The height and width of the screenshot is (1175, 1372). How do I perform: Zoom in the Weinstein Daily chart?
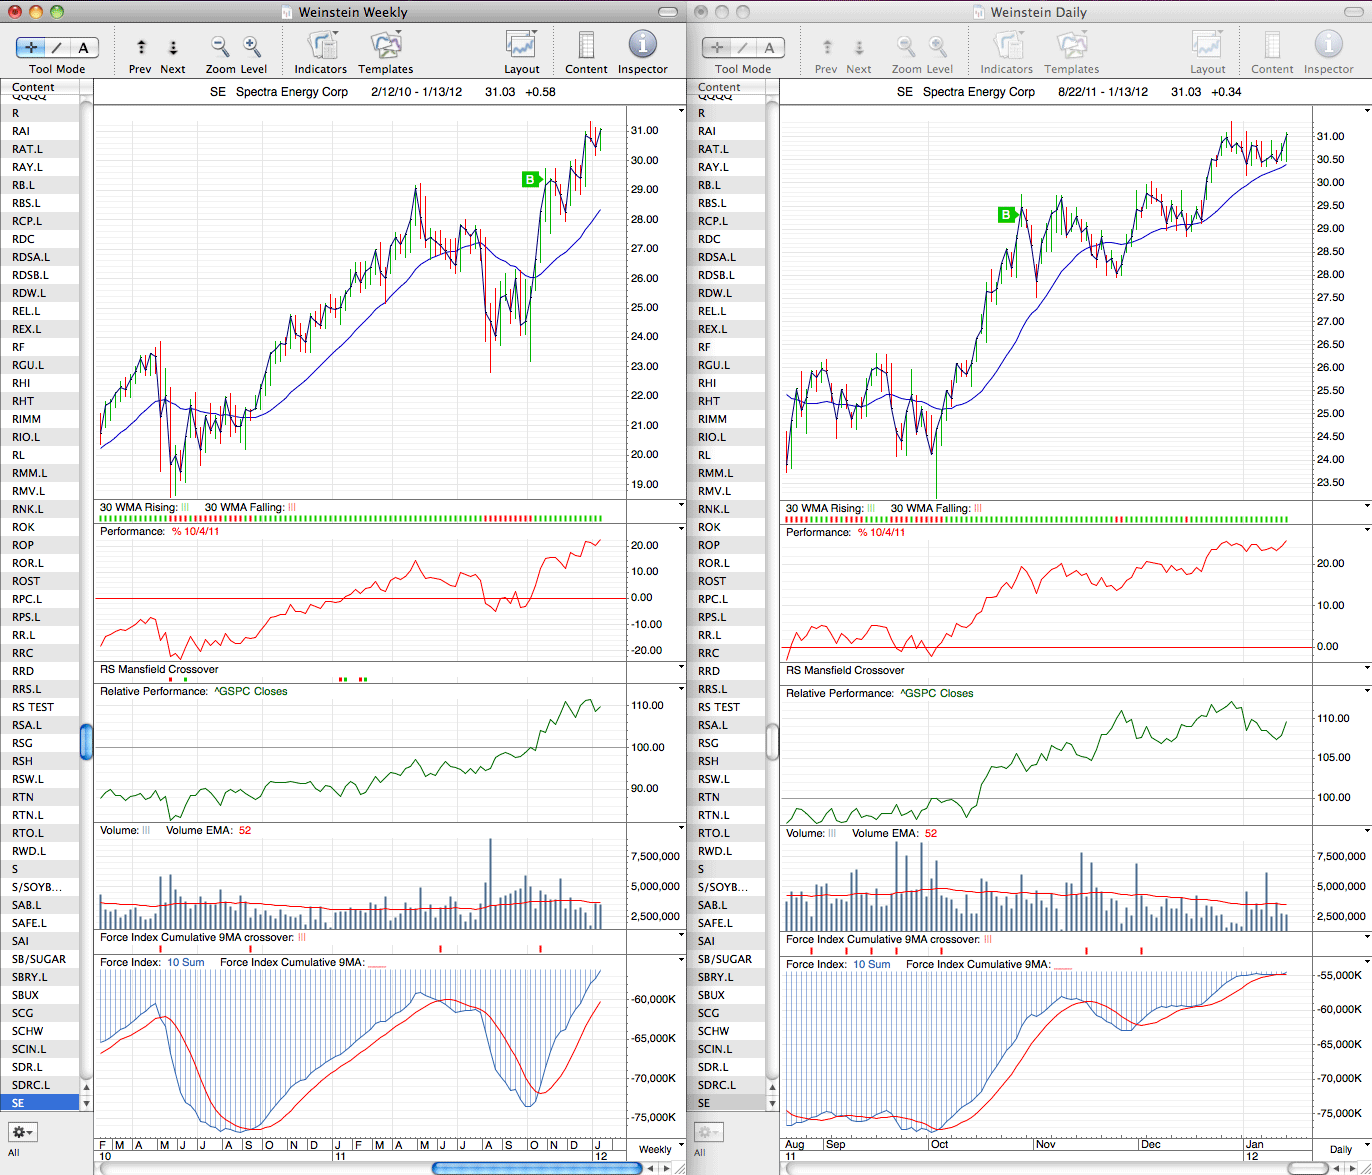pyautogui.click(x=938, y=46)
